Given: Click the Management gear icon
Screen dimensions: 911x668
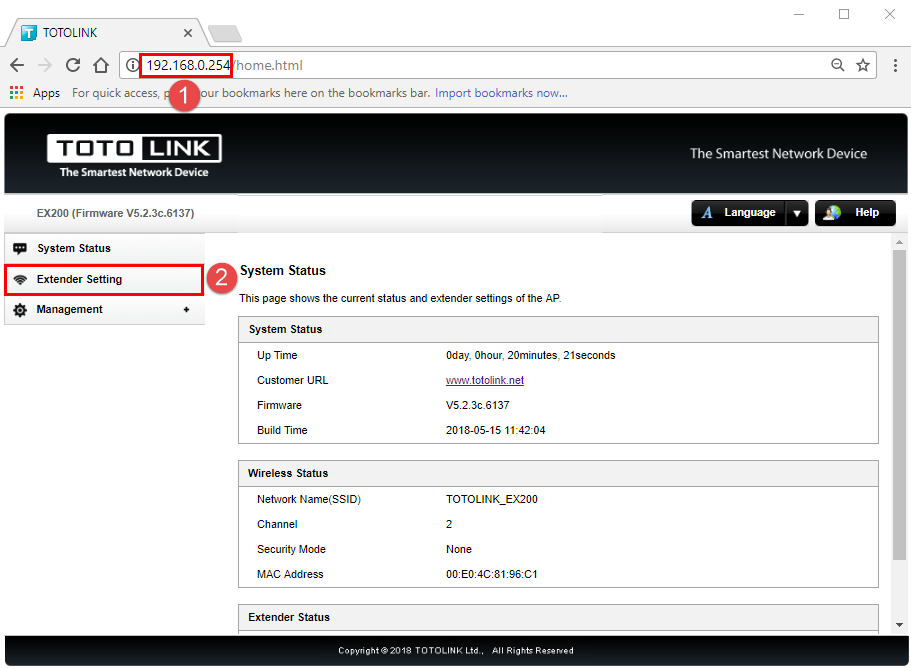Looking at the screenshot, I should (x=20, y=310).
